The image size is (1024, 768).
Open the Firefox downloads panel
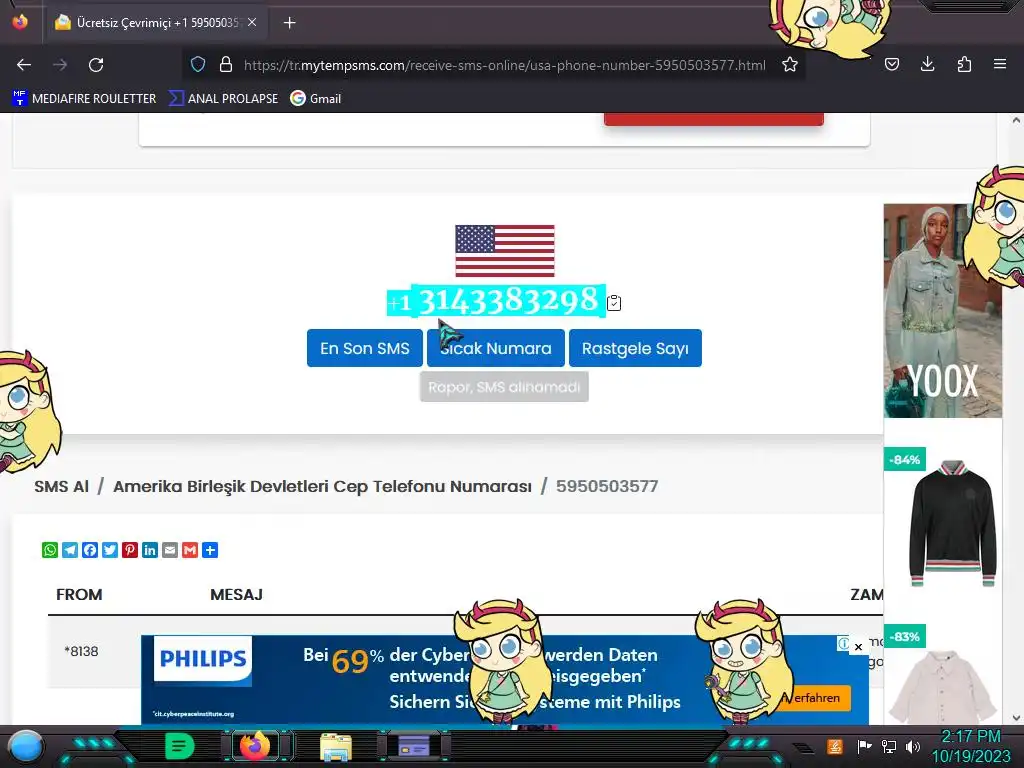[927, 64]
